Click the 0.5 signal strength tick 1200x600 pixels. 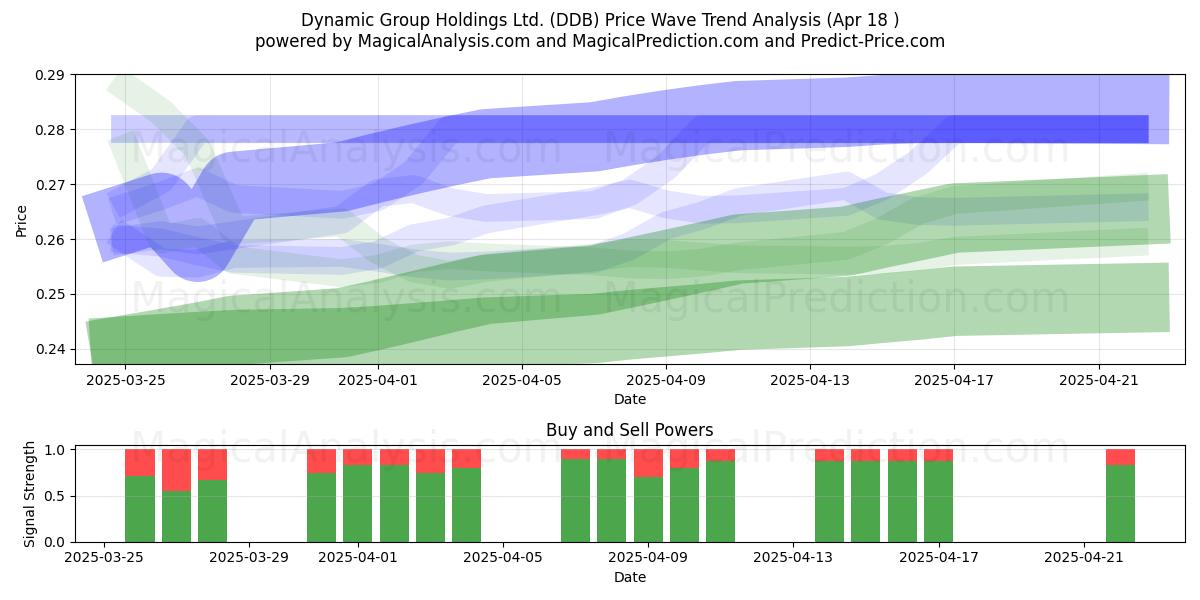pos(56,496)
